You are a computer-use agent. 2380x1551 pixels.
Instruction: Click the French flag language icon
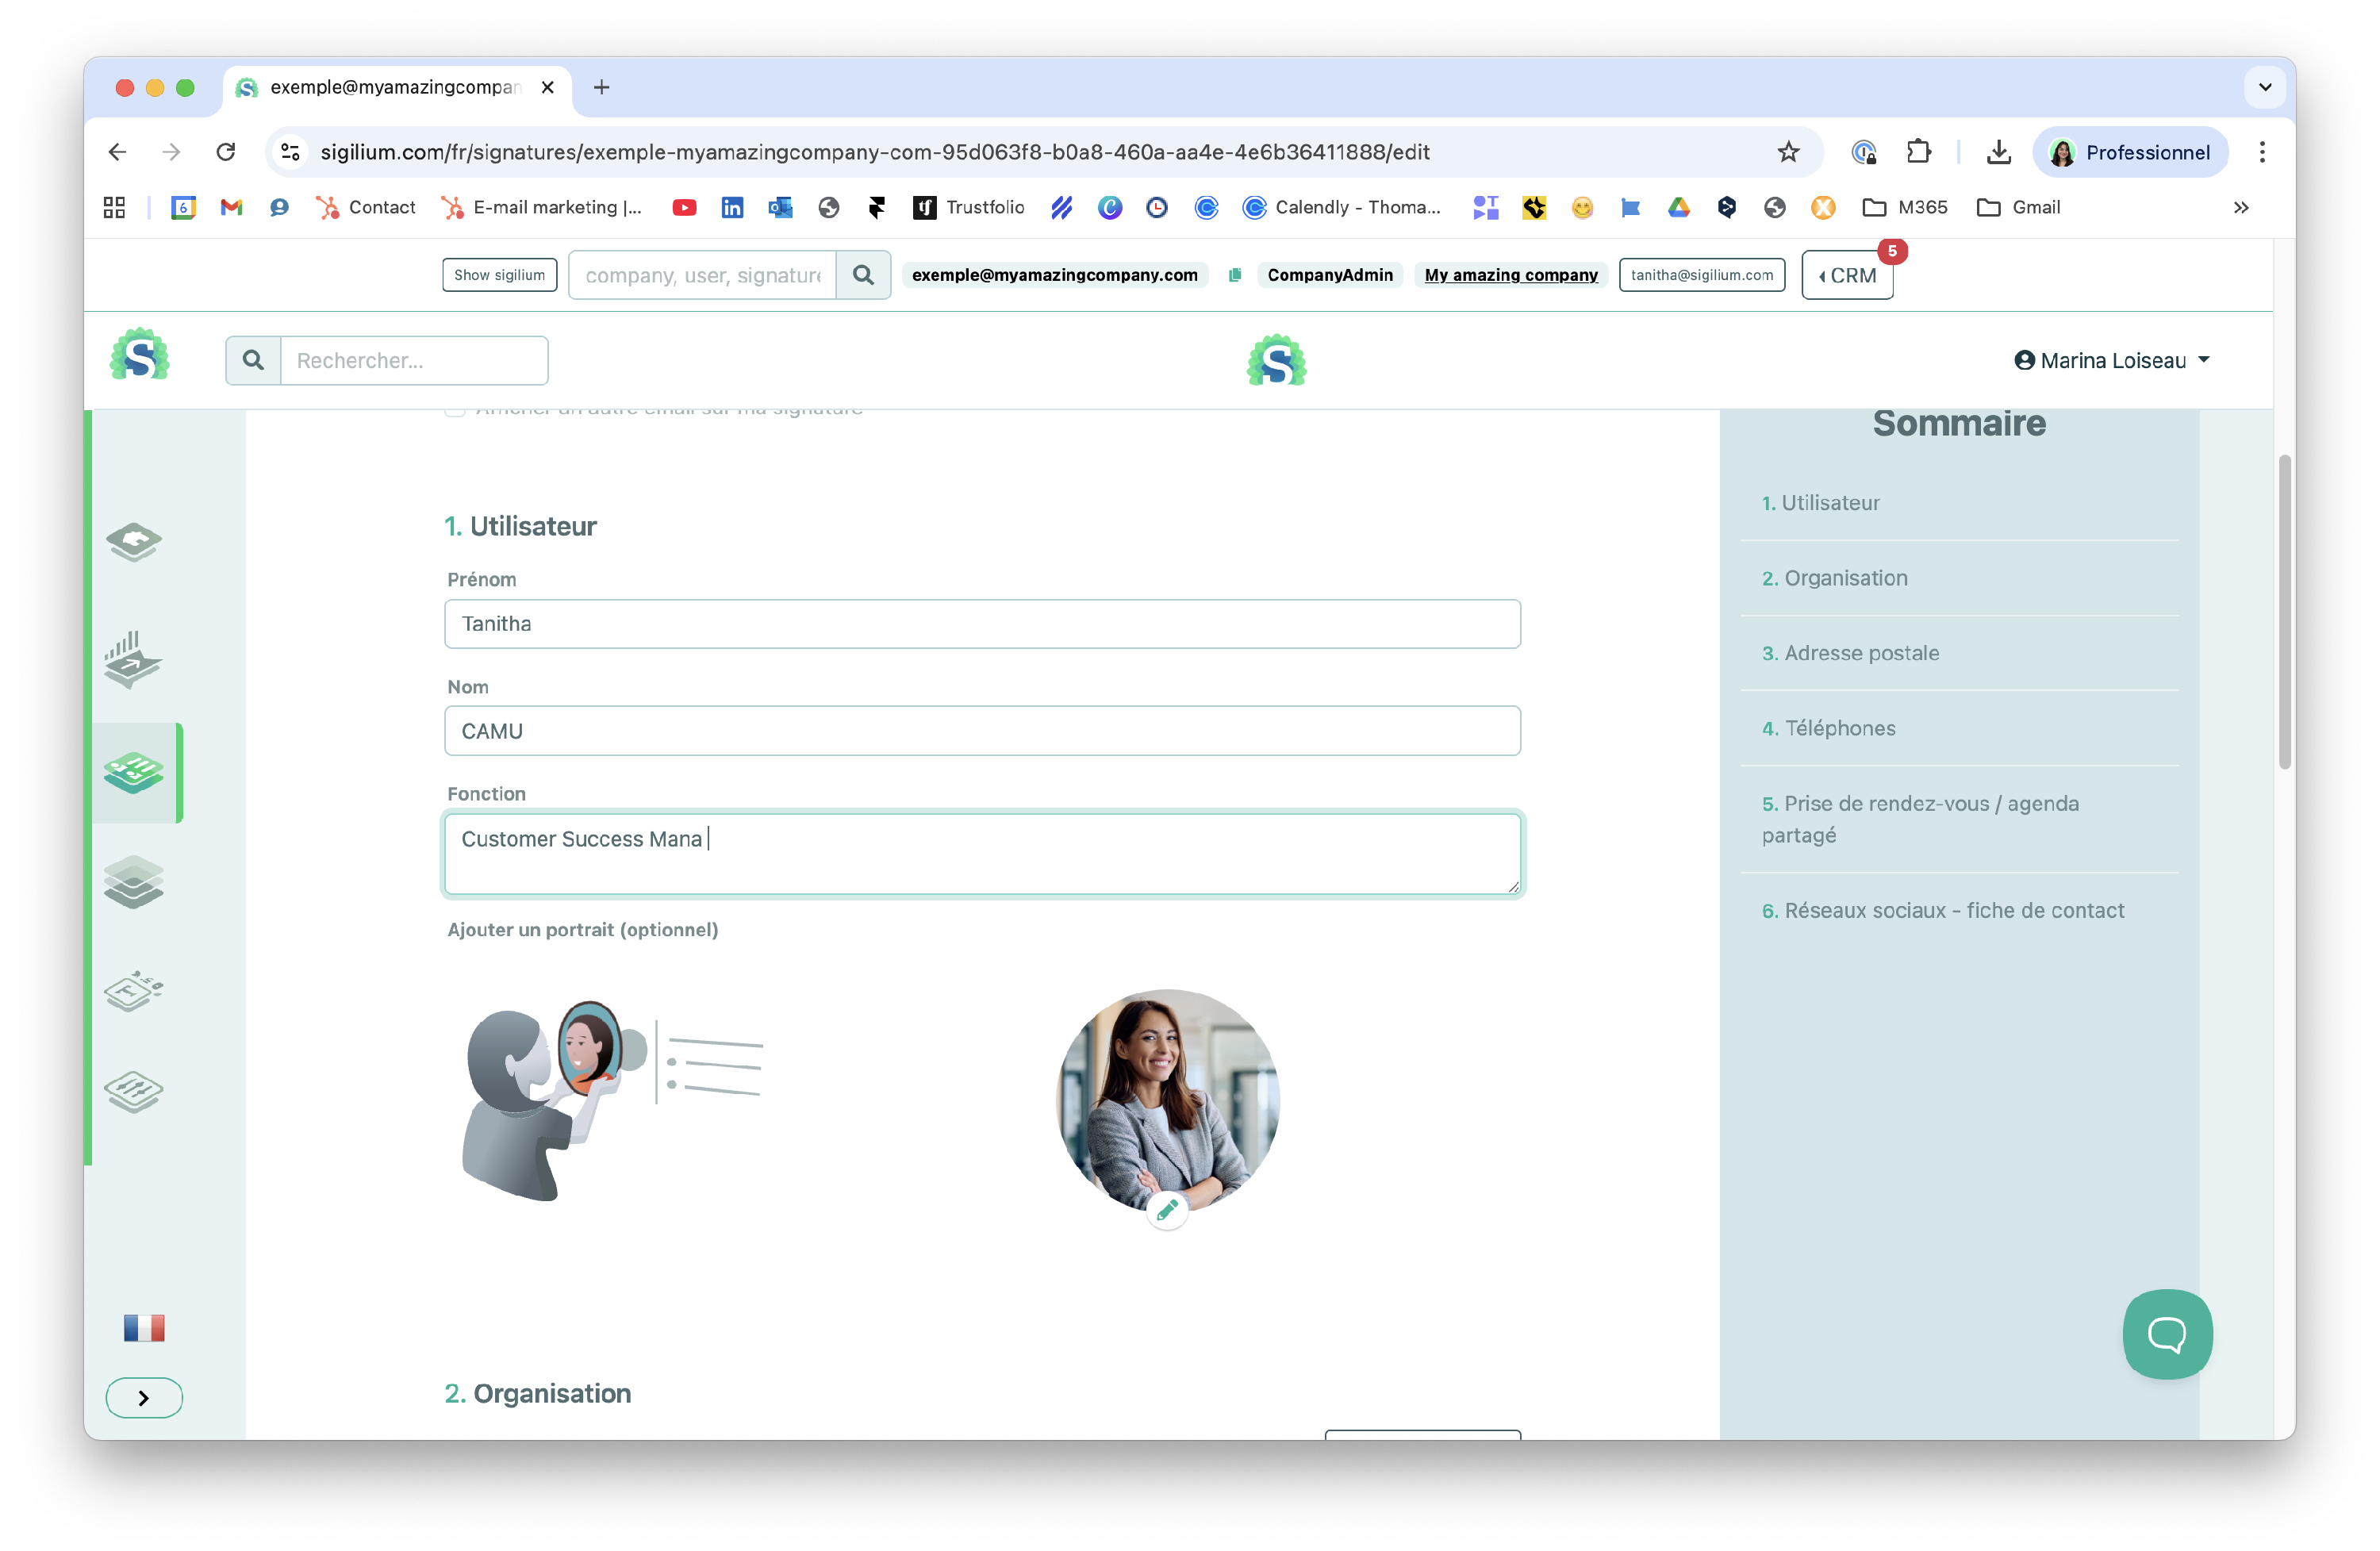[x=144, y=1327]
